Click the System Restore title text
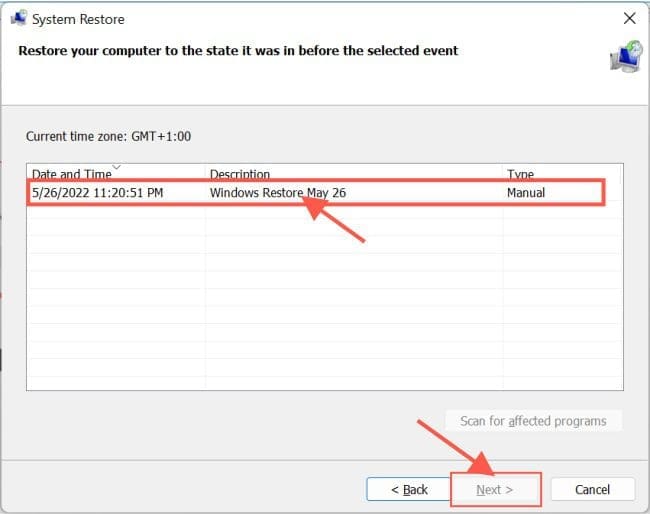This screenshot has width=650, height=514. [78, 19]
